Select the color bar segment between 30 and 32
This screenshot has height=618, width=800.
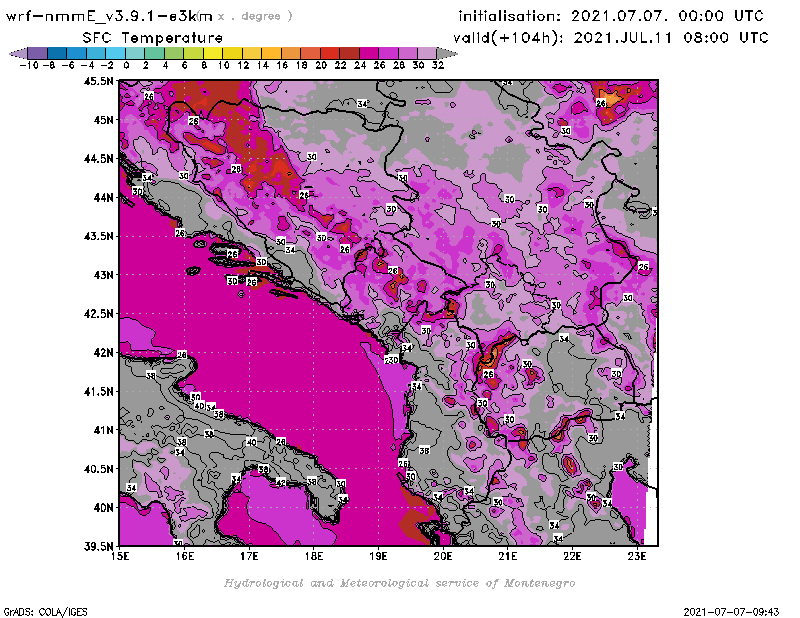[427, 53]
